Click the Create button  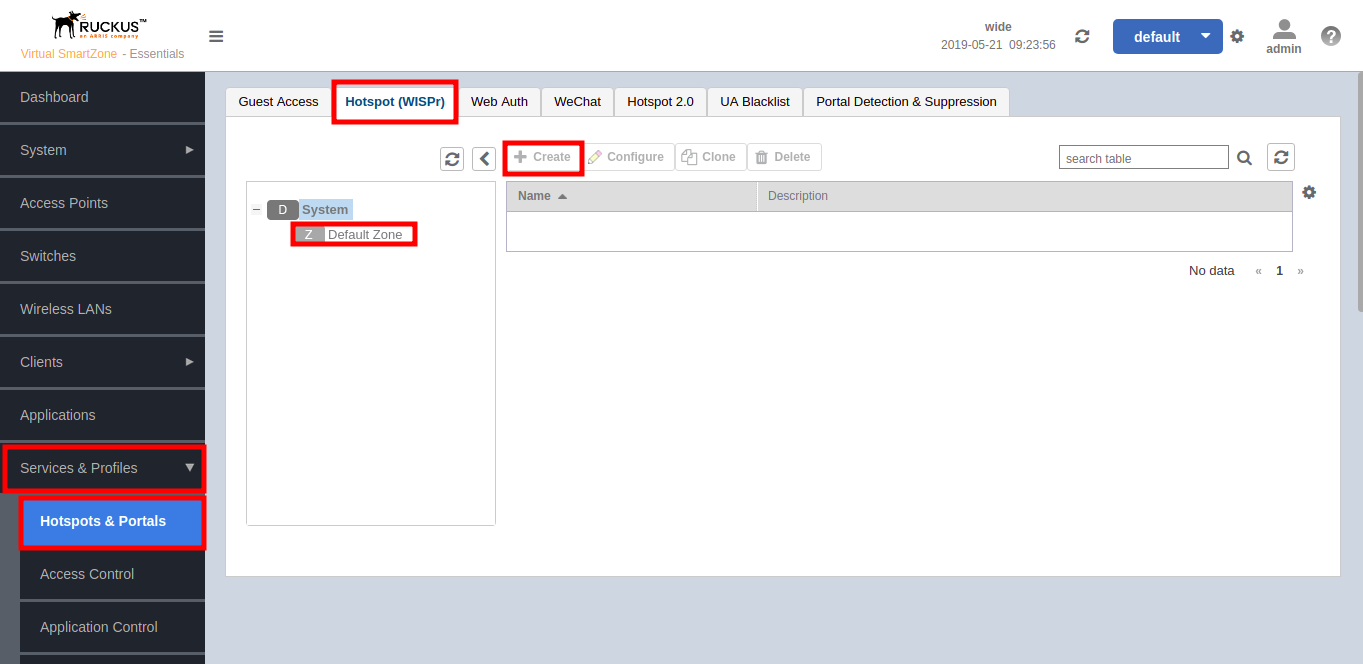point(543,157)
